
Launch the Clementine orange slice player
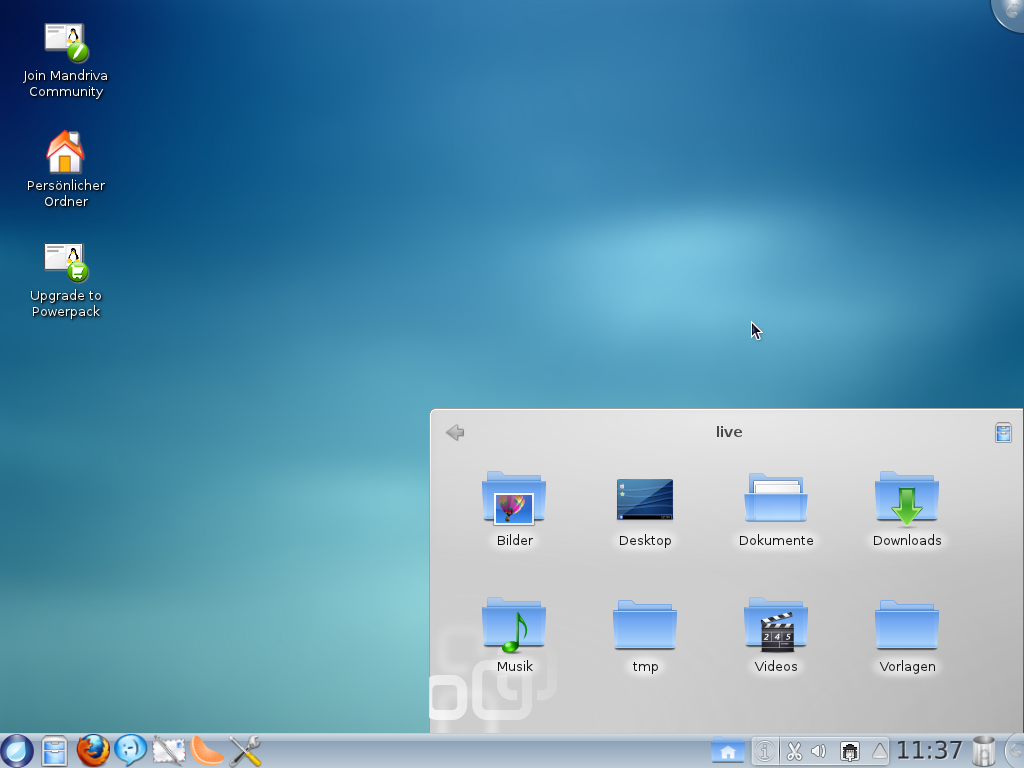click(207, 750)
